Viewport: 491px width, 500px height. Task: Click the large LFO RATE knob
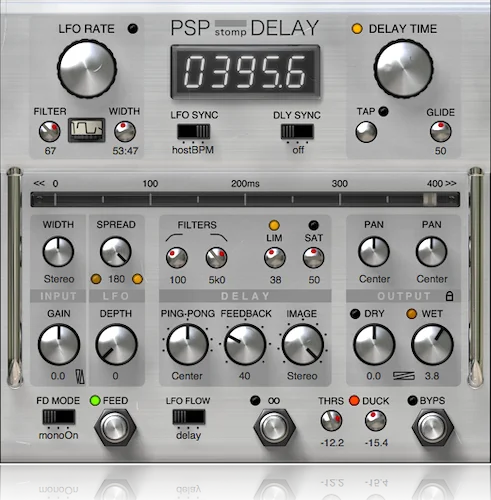(87, 69)
